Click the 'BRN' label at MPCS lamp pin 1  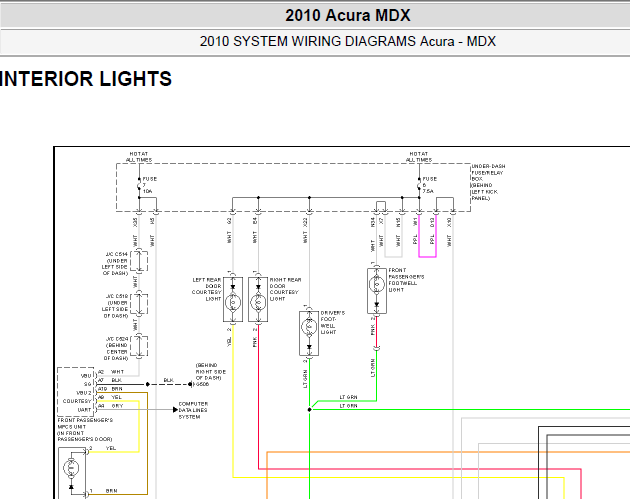[x=111, y=491]
